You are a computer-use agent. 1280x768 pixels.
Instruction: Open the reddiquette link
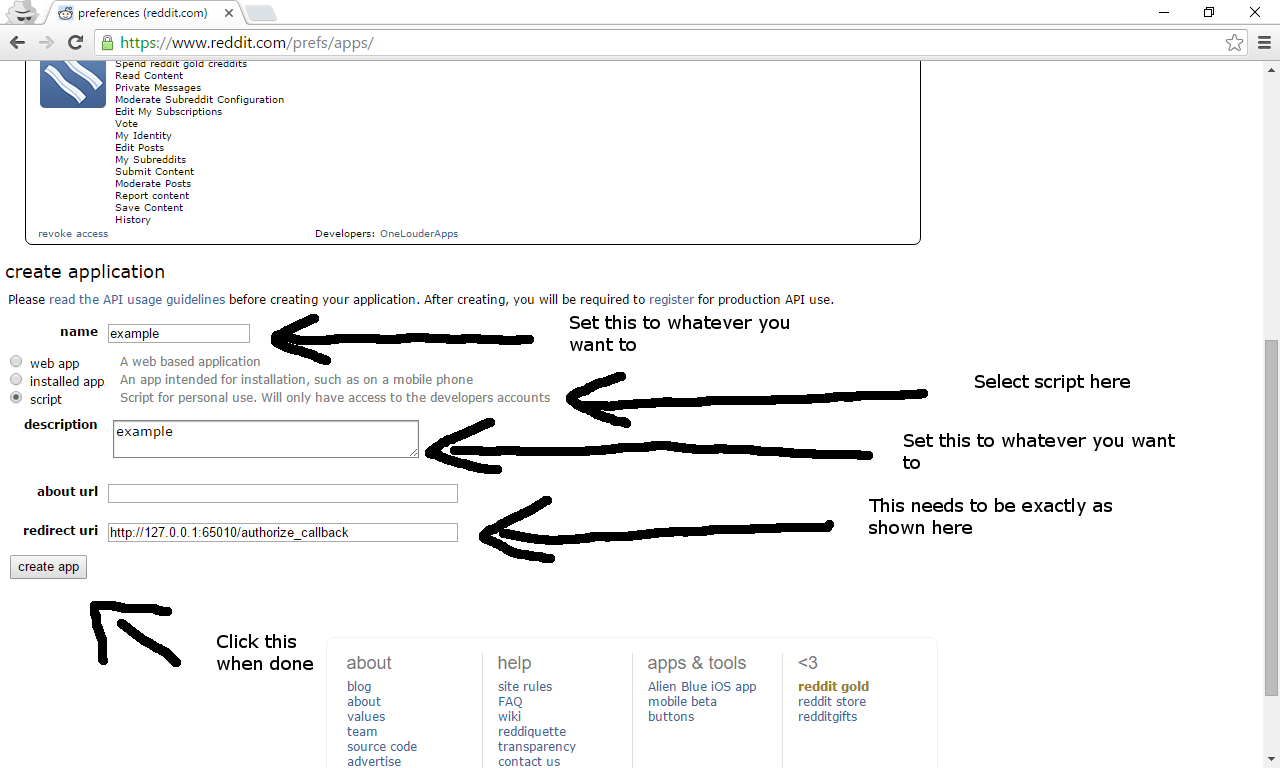[x=532, y=732]
